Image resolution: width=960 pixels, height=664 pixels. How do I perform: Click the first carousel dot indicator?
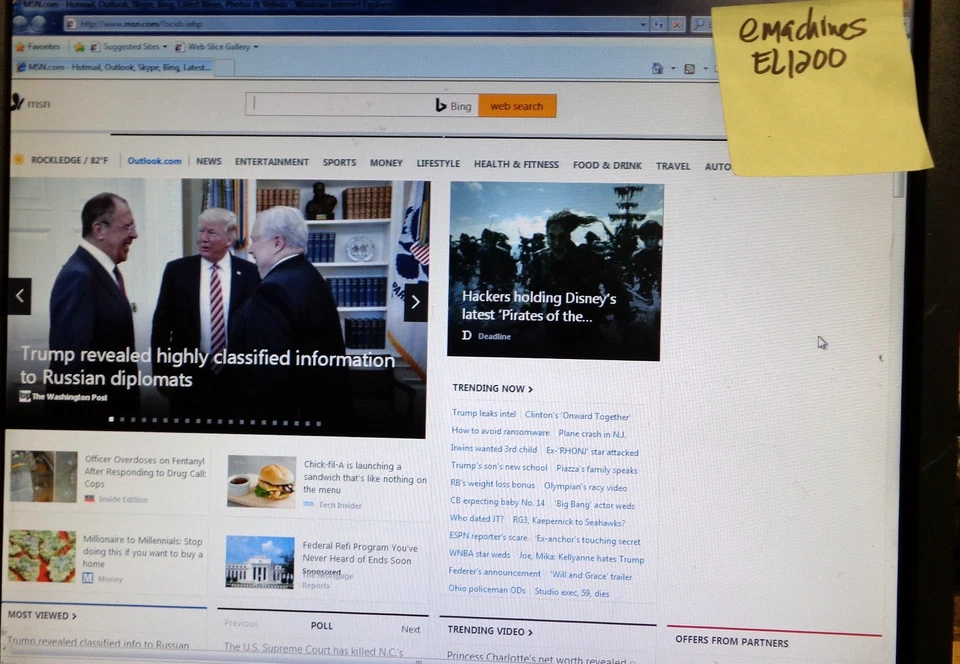click(111, 419)
